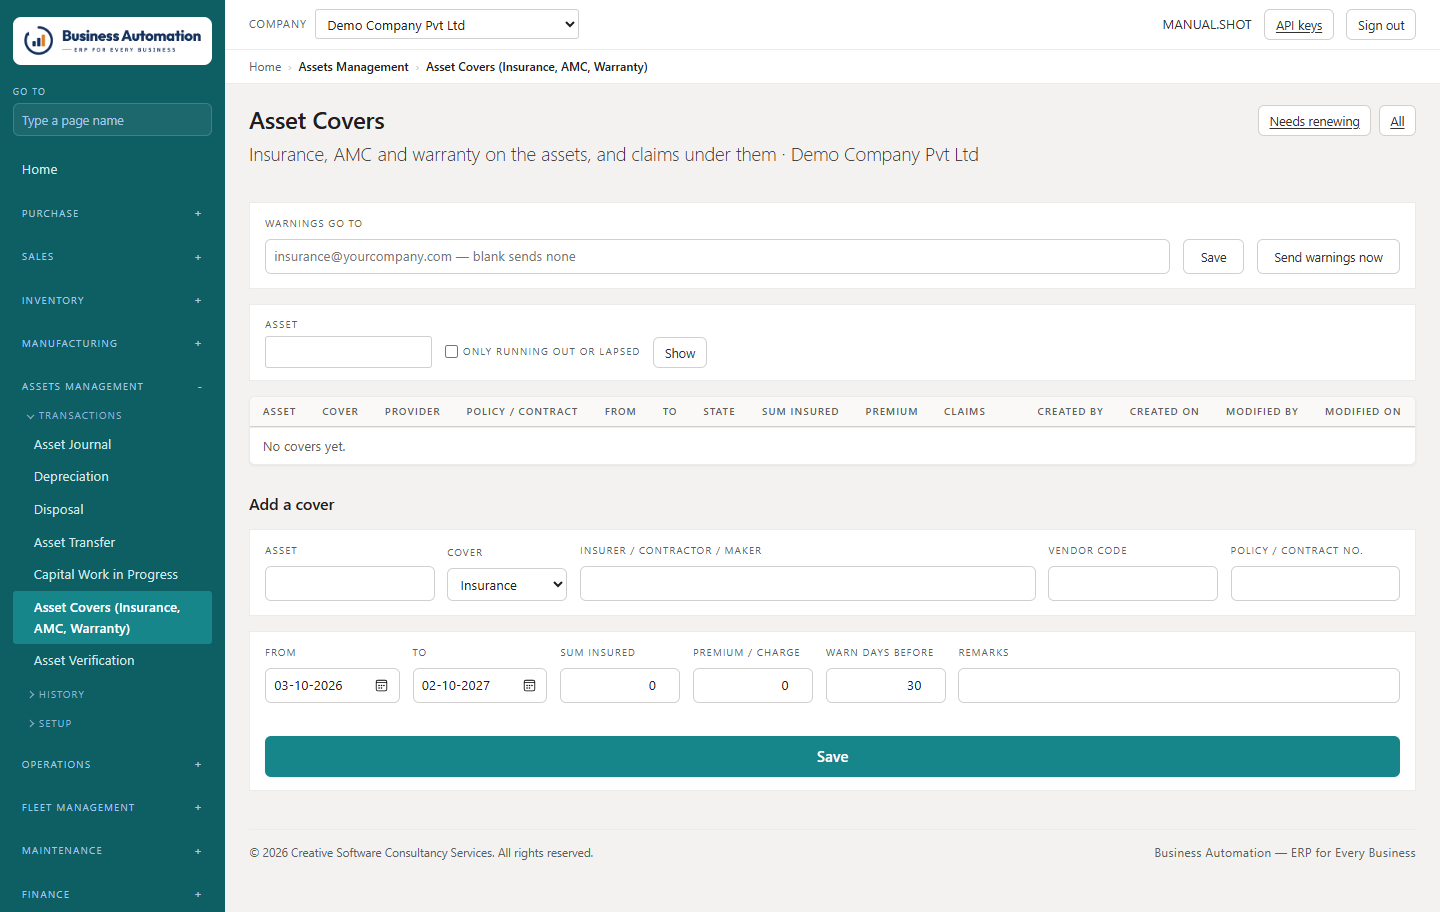This screenshot has height=912, width=1440.
Task: Open Depreciation page
Action: [x=112, y=477]
